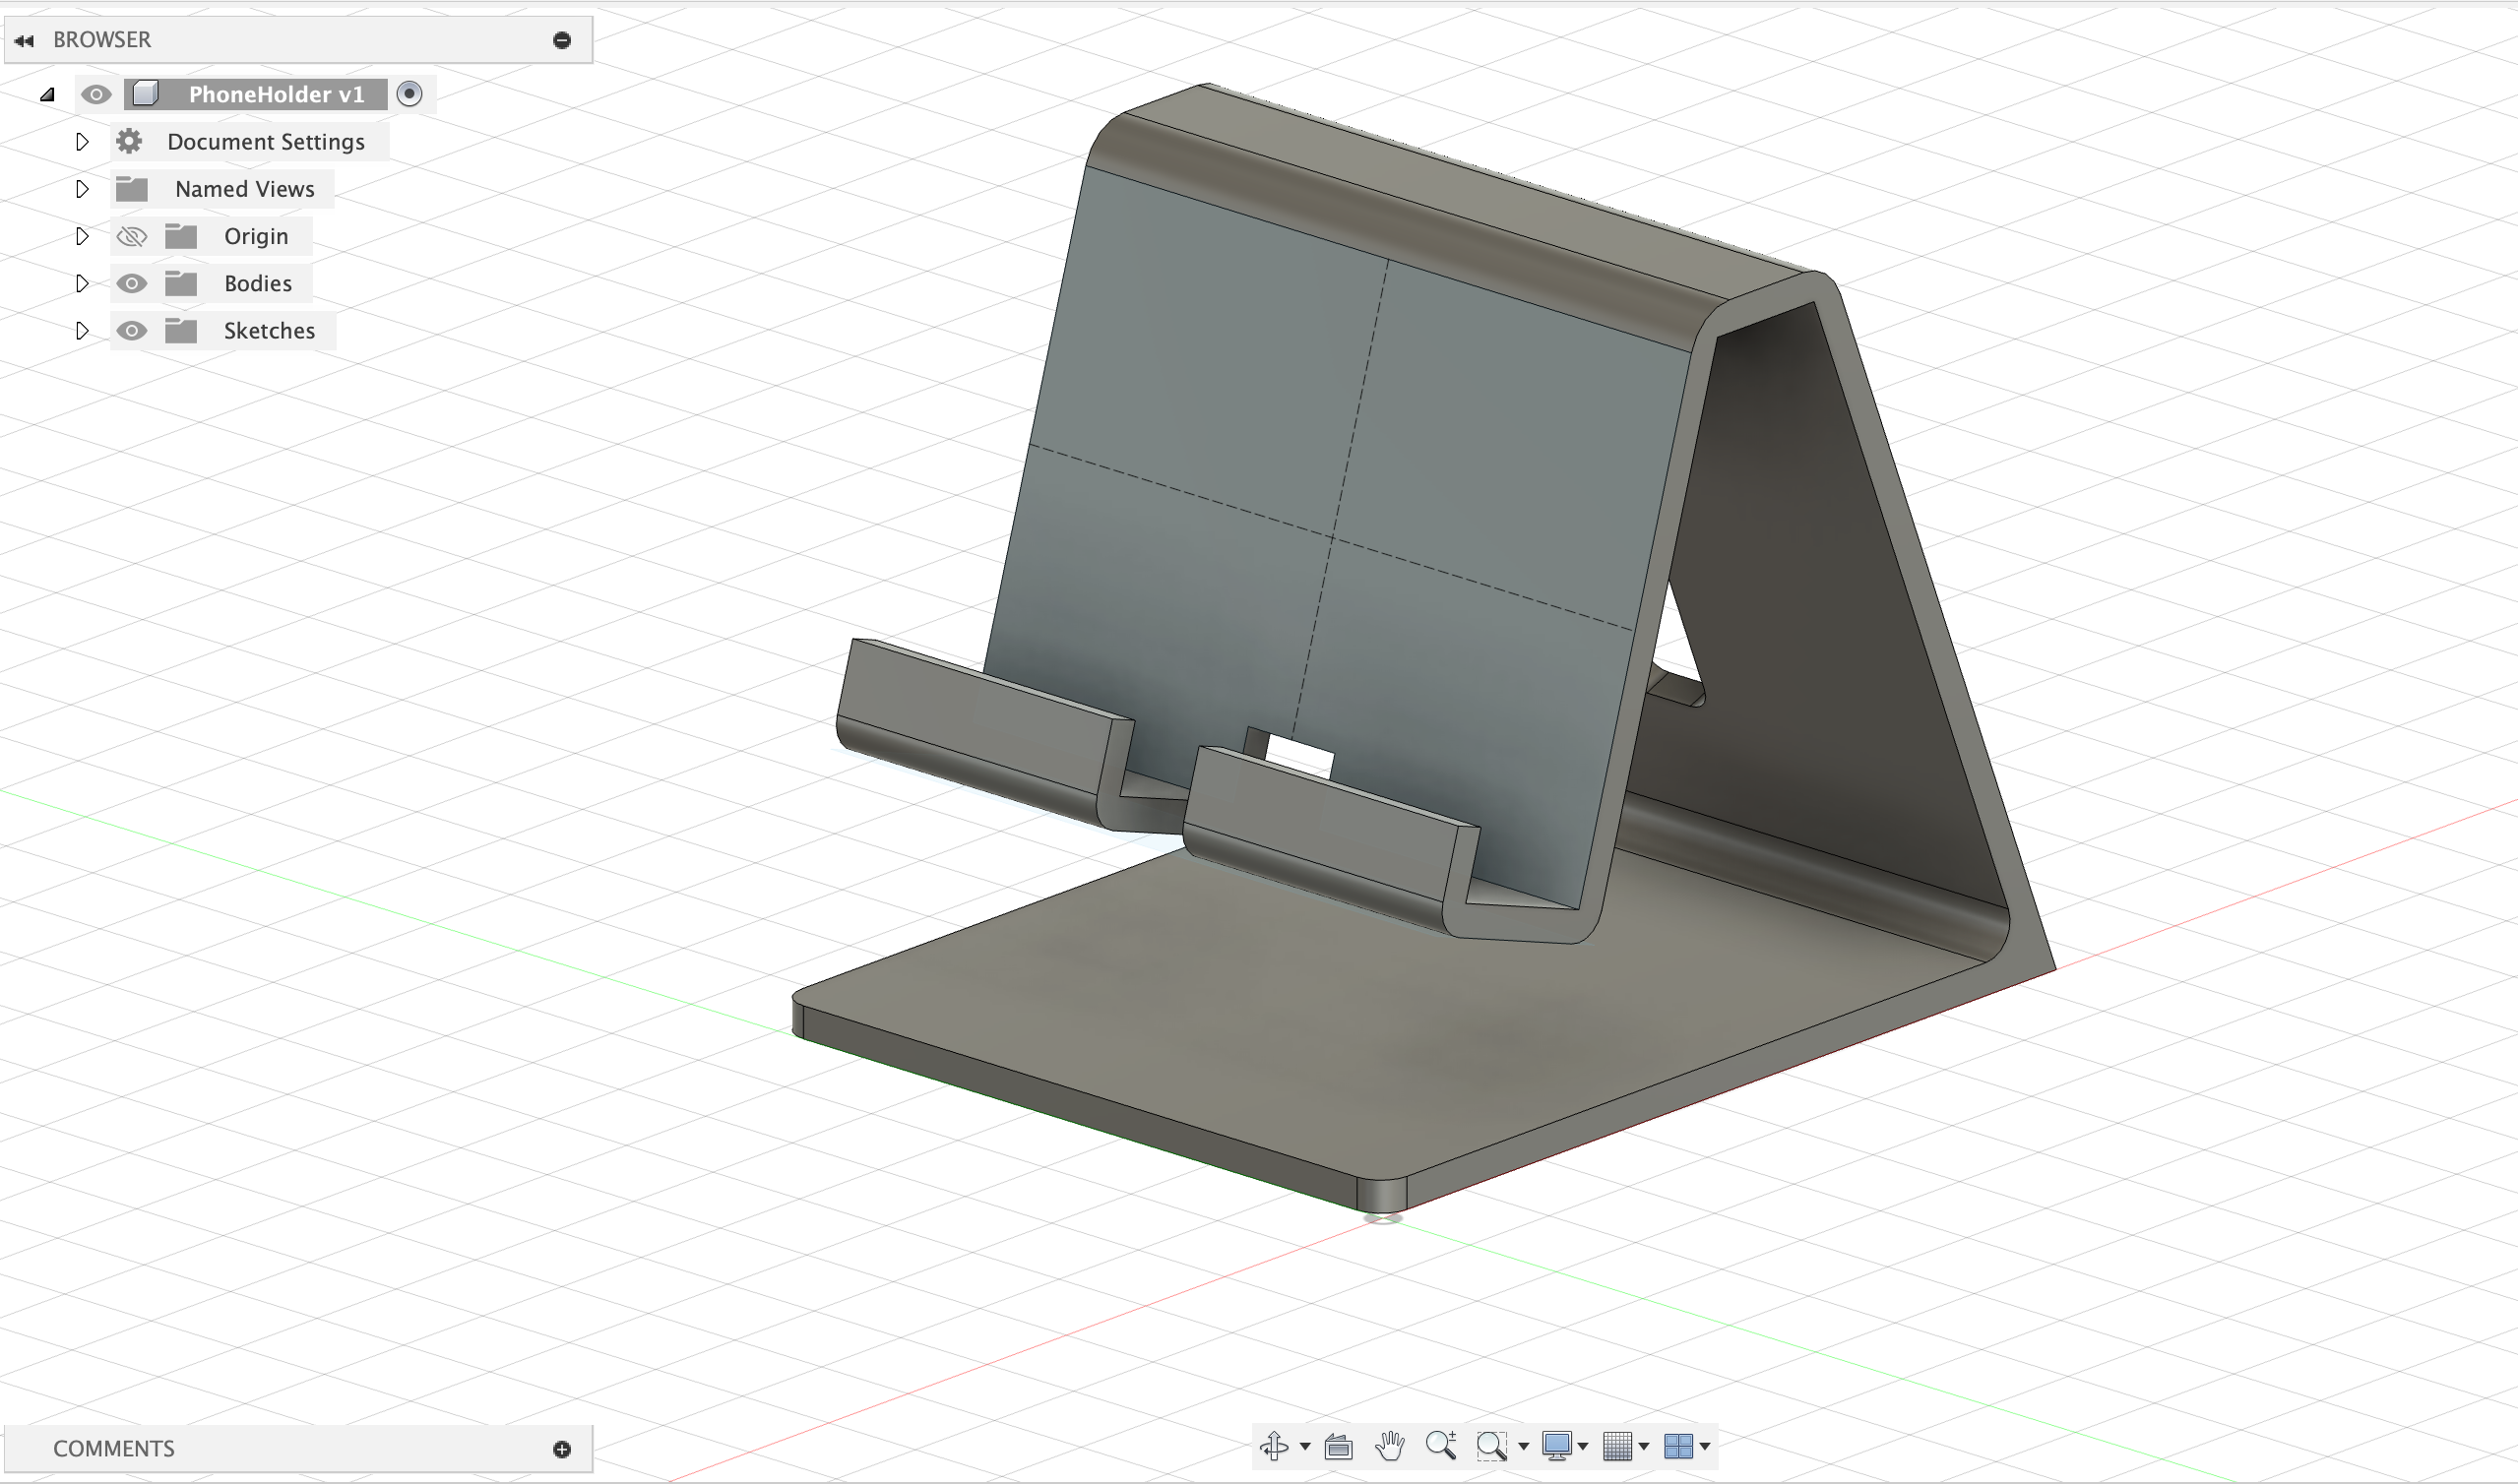This screenshot has height=1484, width=2518.
Task: Minimize the Browser panel minus button
Action: point(562,40)
